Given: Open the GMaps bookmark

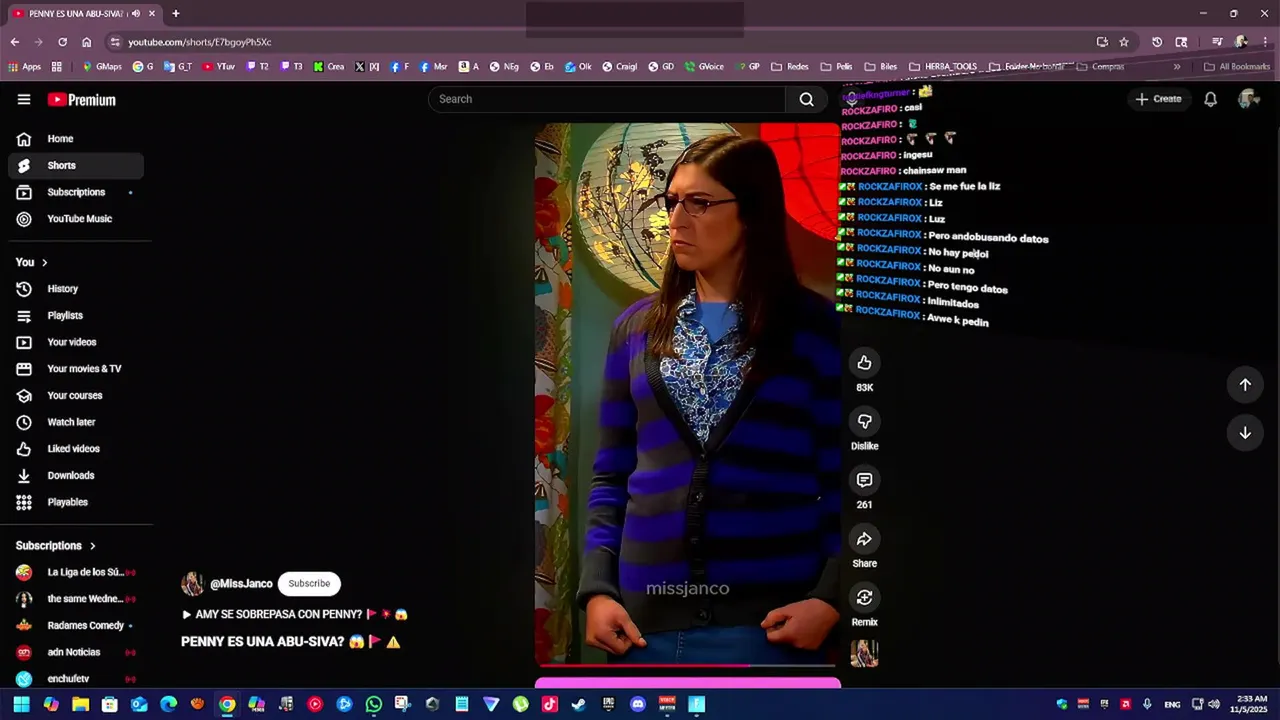Looking at the screenshot, I should click(x=102, y=67).
